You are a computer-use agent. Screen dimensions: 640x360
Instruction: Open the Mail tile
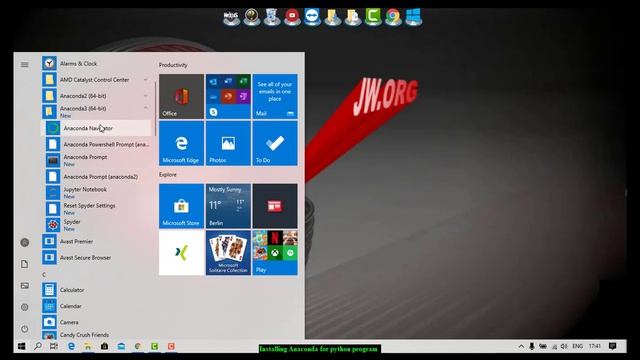tap(275, 96)
